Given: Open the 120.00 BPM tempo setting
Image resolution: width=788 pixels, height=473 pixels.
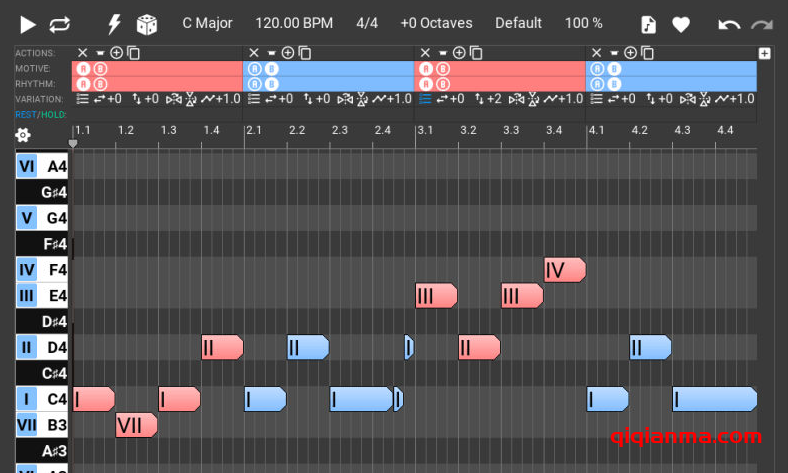Looking at the screenshot, I should (x=293, y=23).
